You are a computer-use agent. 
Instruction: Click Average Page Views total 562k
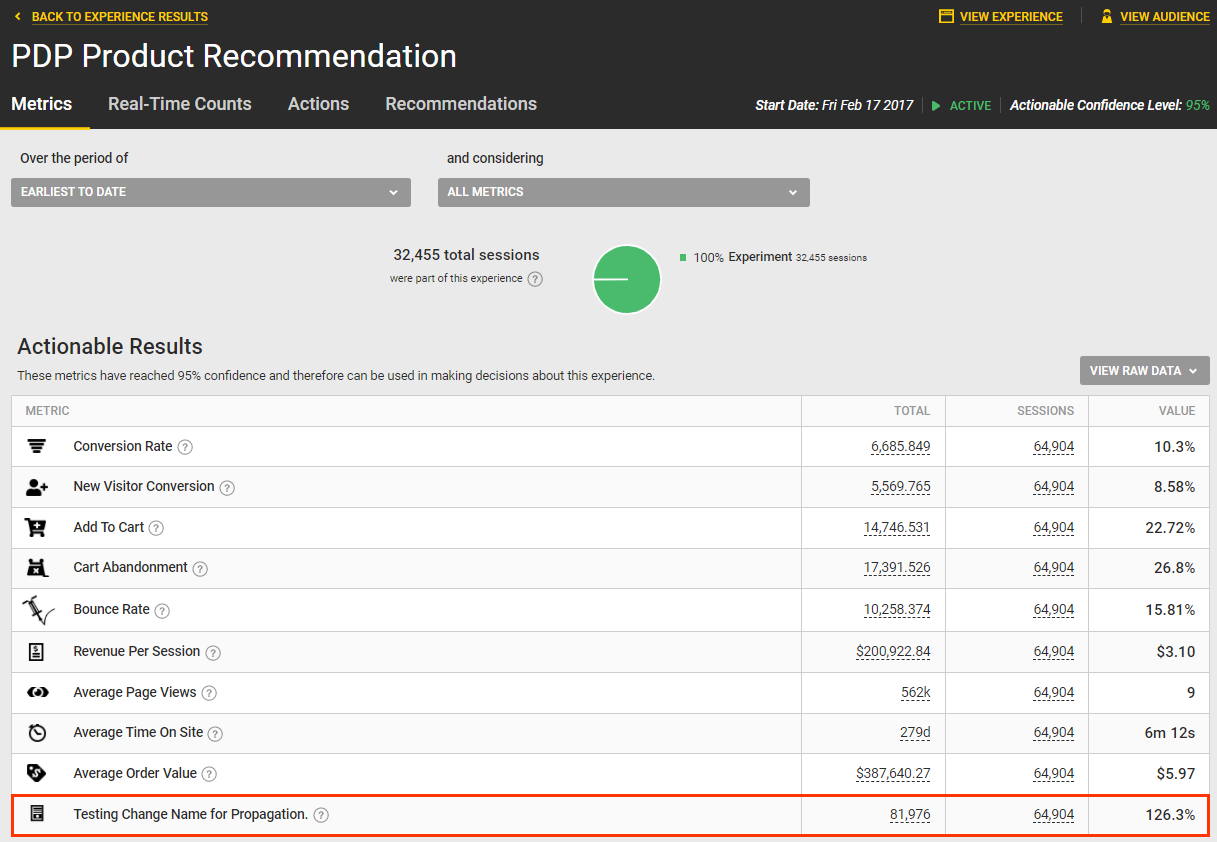coord(916,692)
